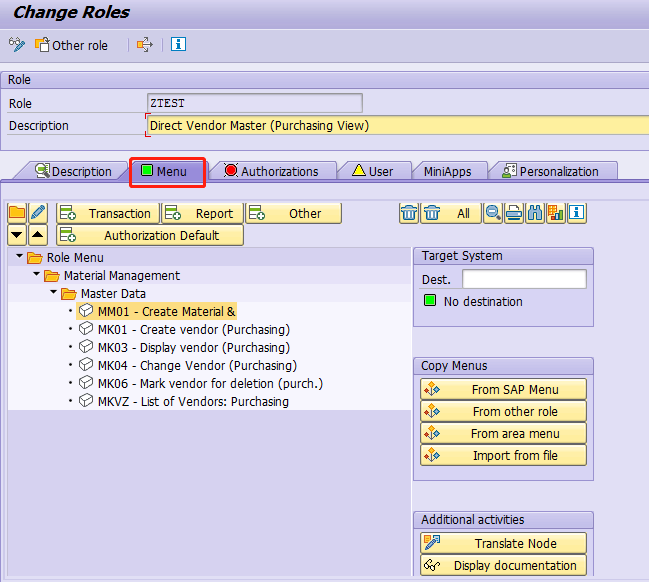The image size is (649, 582).
Task: Click the transport role truck icon
Action: tap(144, 44)
